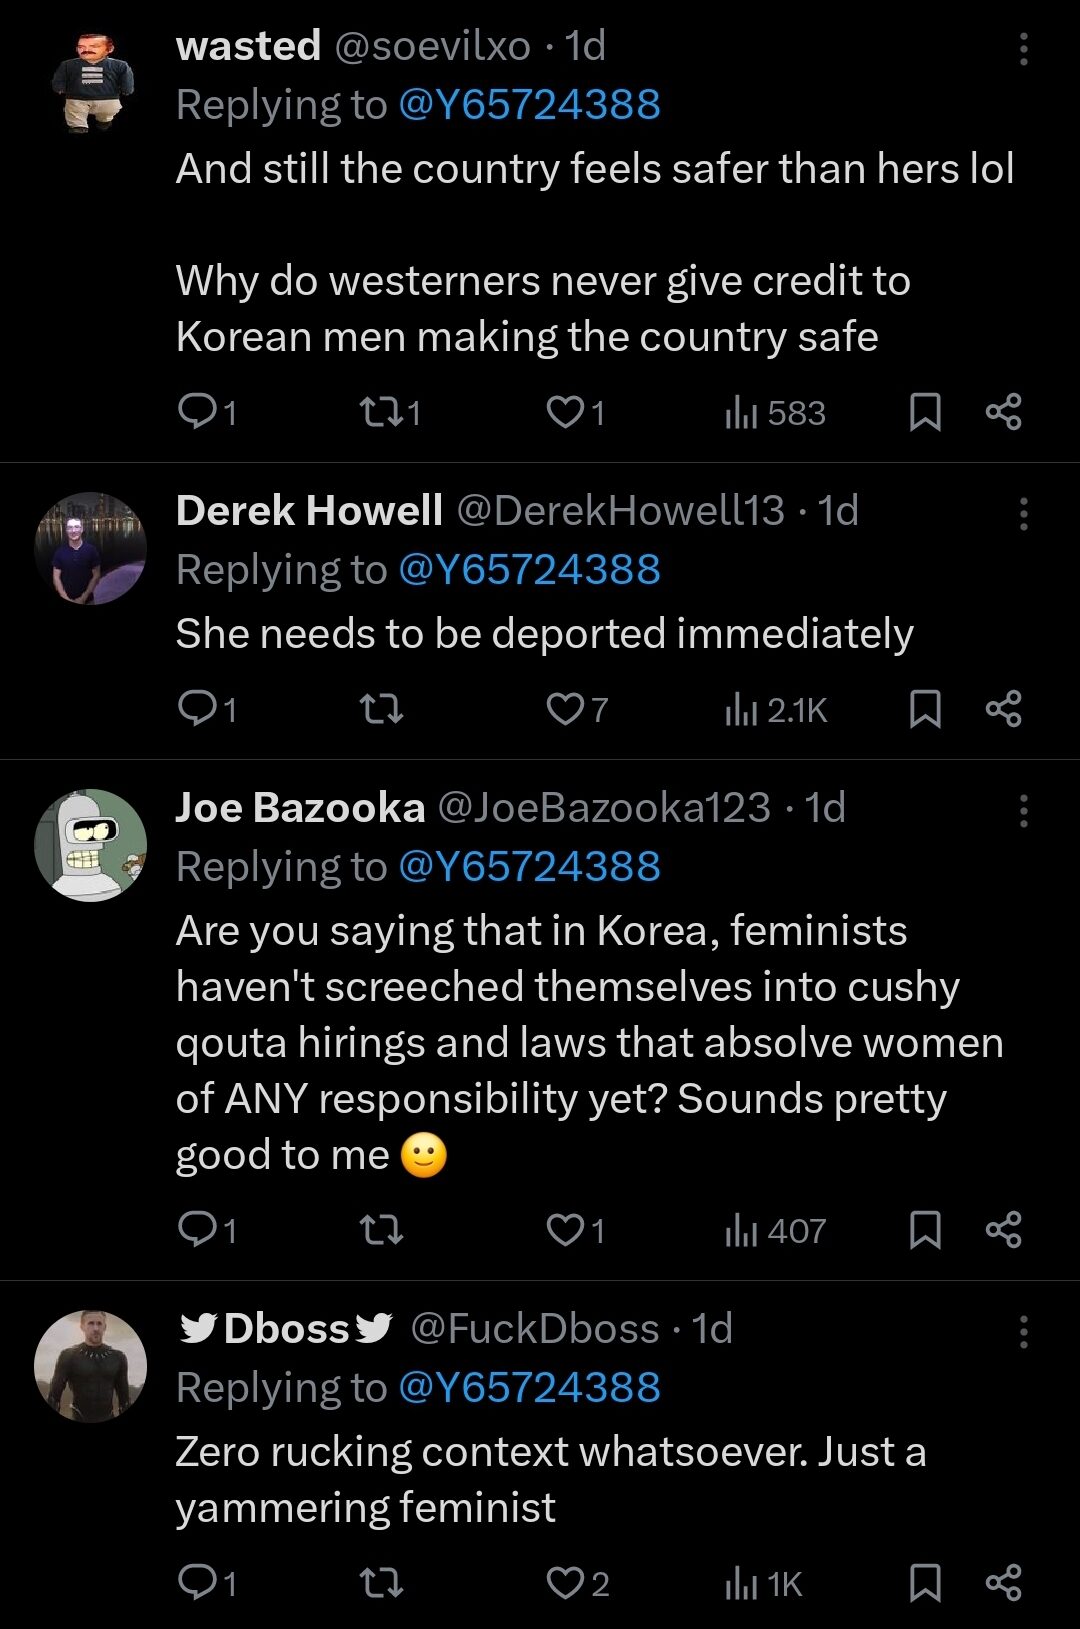Retweet Joe Bazooka's reply
The height and width of the screenshot is (1629, 1080).
pyautogui.click(x=380, y=1229)
